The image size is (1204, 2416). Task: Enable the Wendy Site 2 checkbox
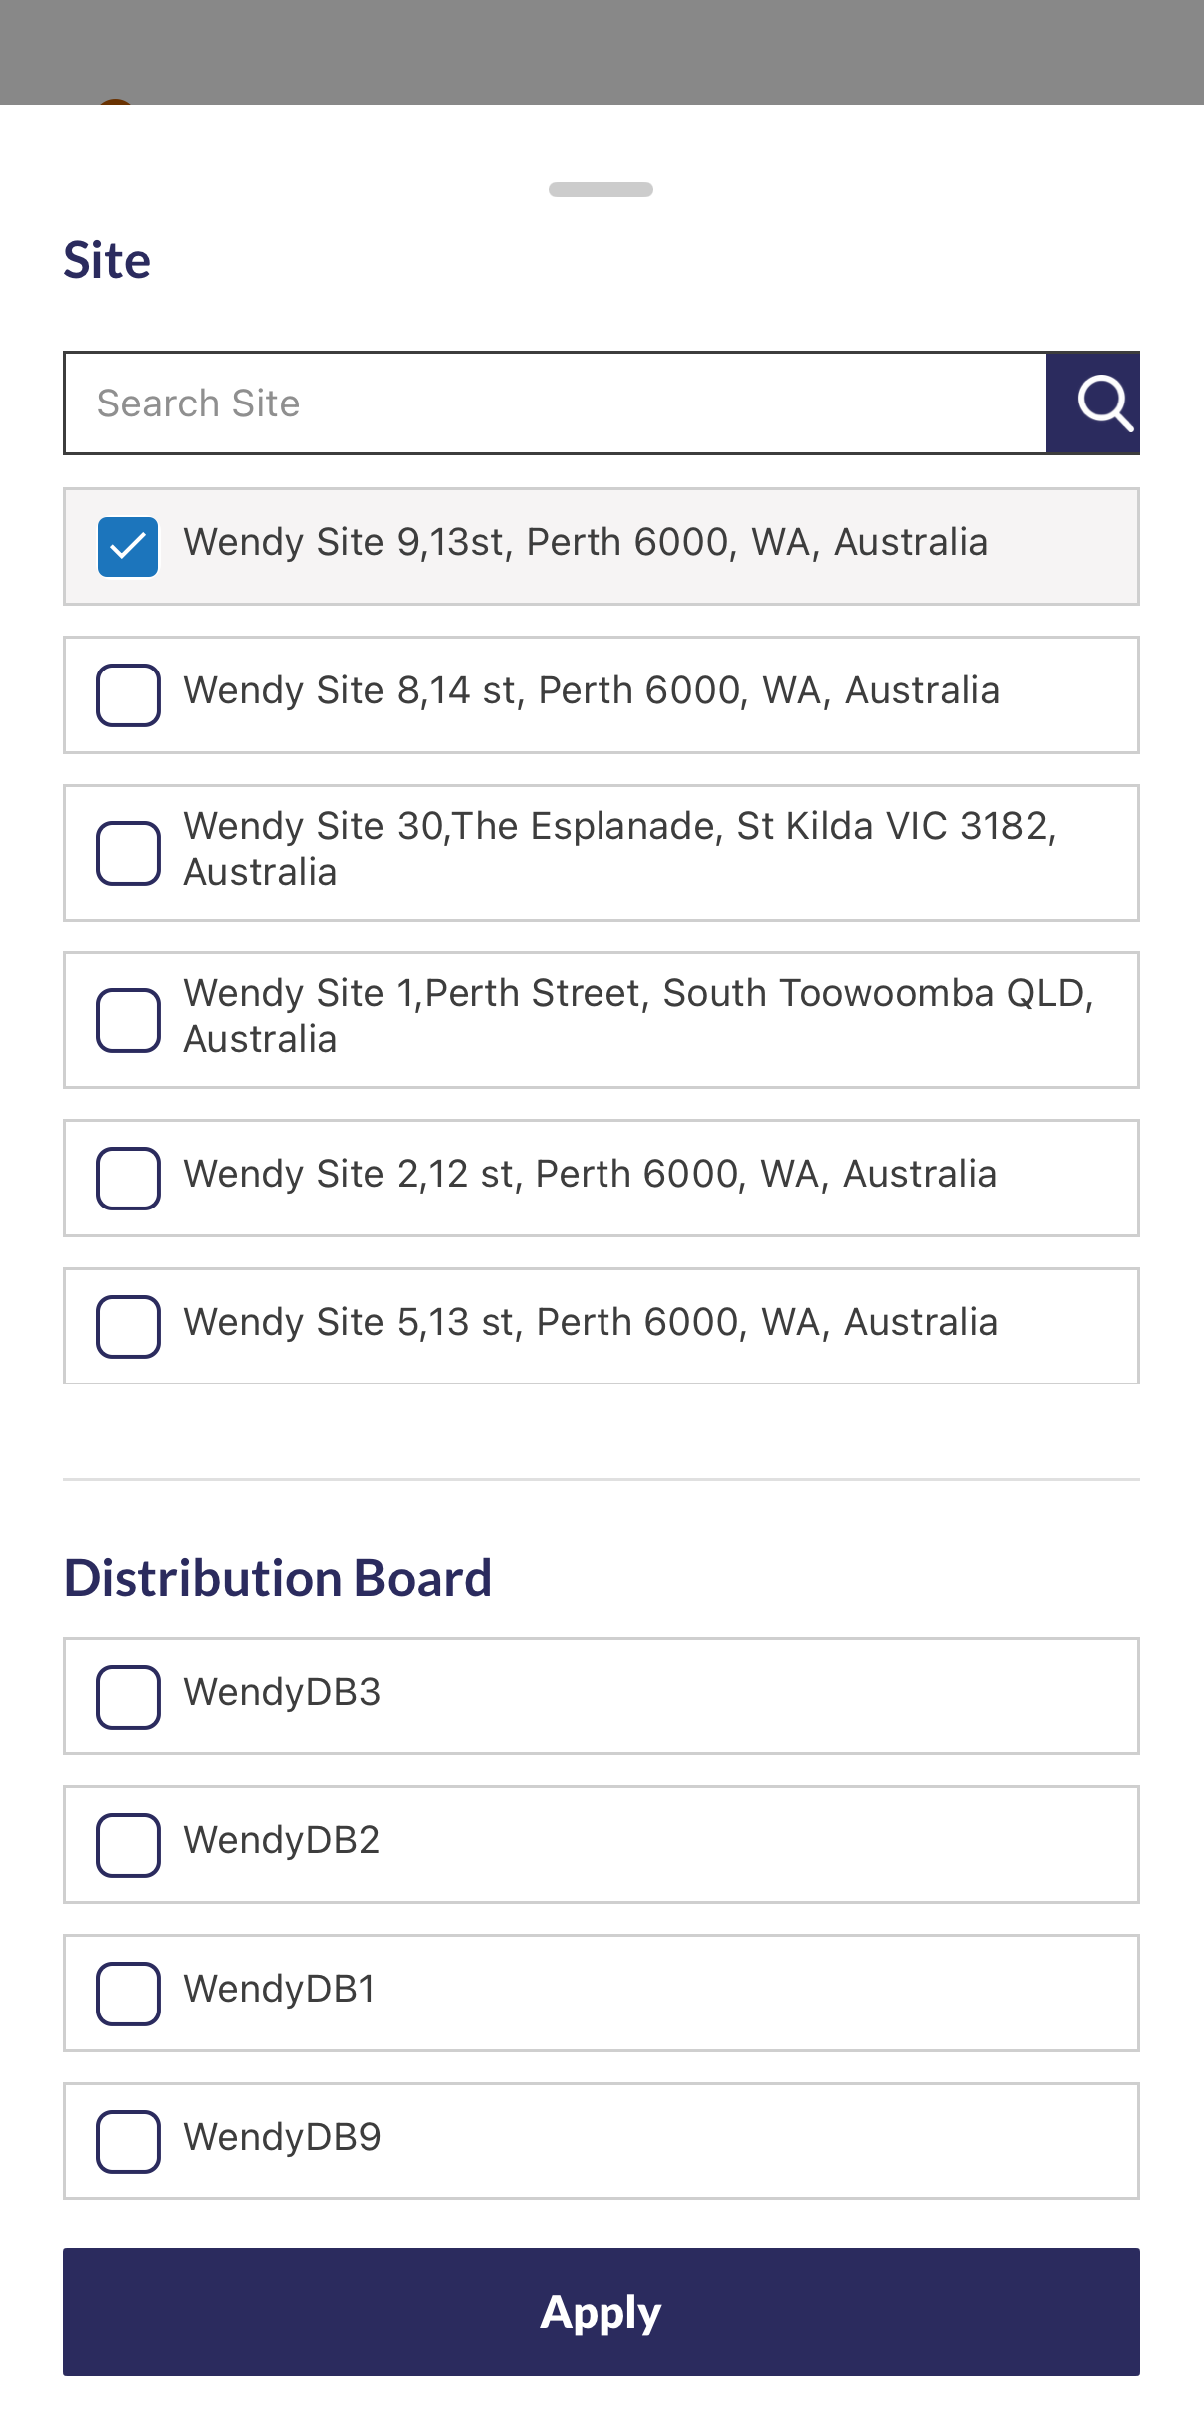(x=128, y=1178)
